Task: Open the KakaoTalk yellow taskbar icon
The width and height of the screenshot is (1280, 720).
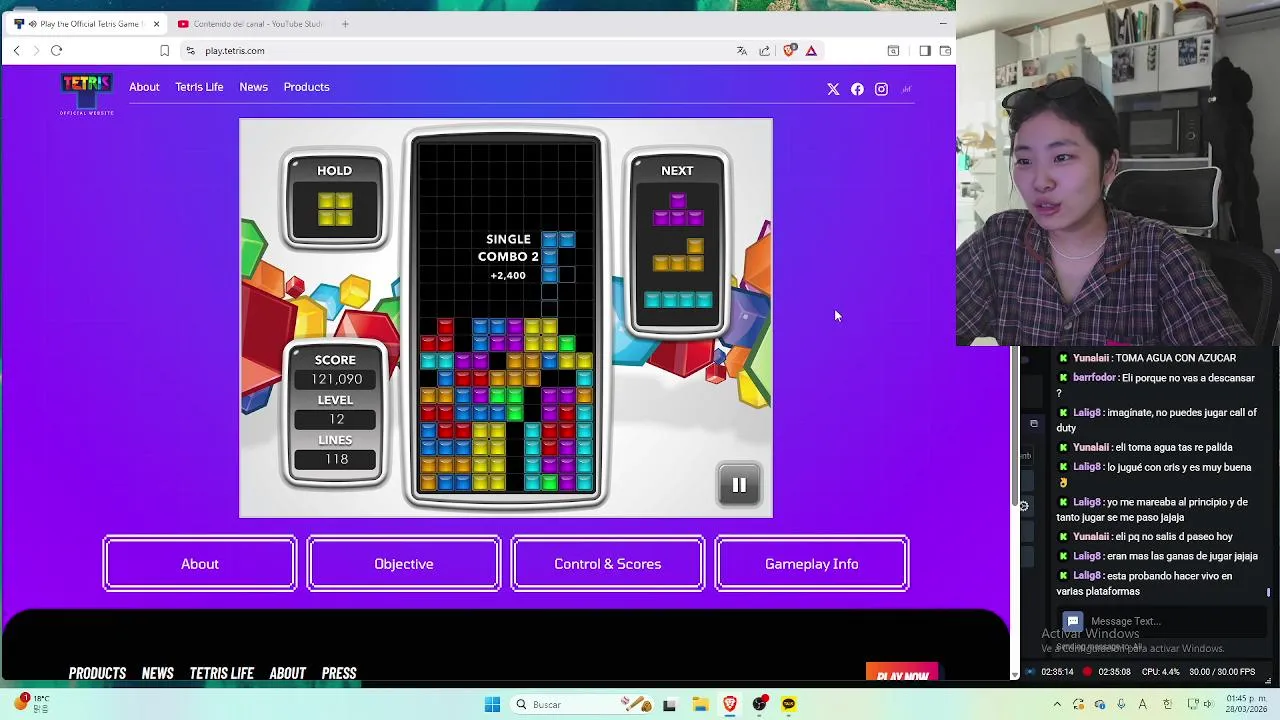Action: (789, 705)
